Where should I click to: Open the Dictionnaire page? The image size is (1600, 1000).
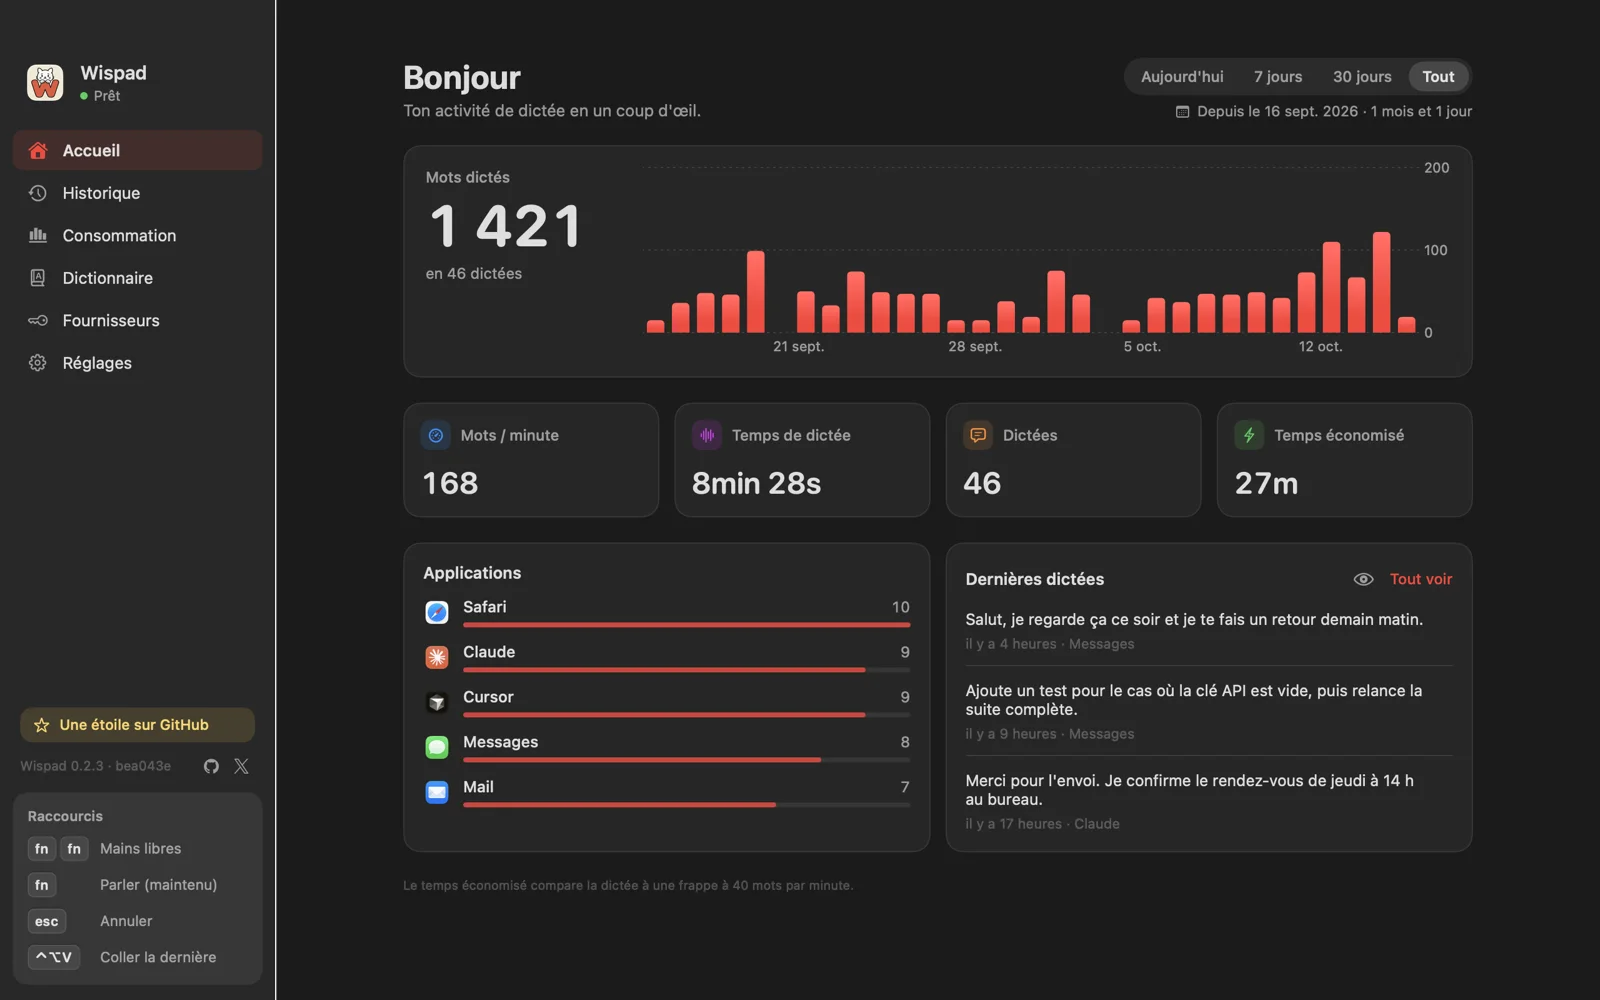(138, 278)
